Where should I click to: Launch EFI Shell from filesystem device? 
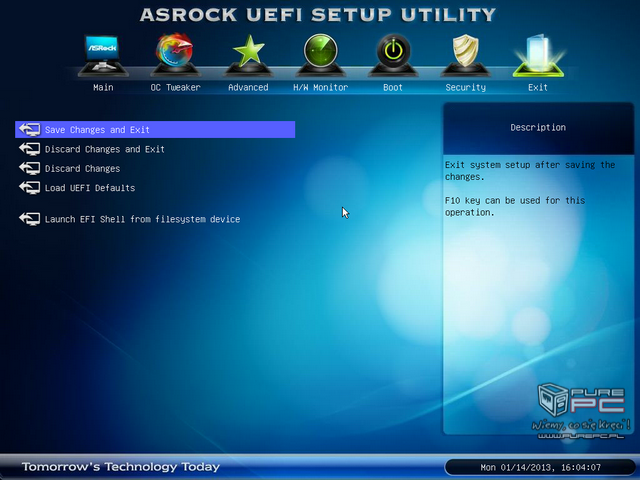tap(142, 219)
